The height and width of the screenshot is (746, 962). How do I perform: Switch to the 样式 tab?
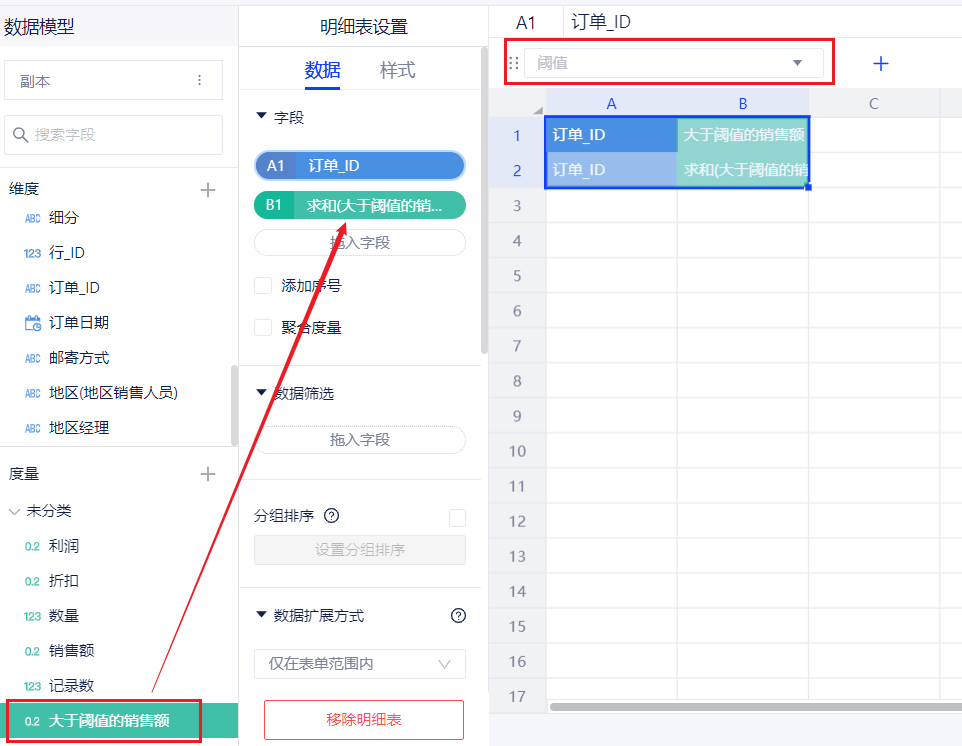click(397, 70)
